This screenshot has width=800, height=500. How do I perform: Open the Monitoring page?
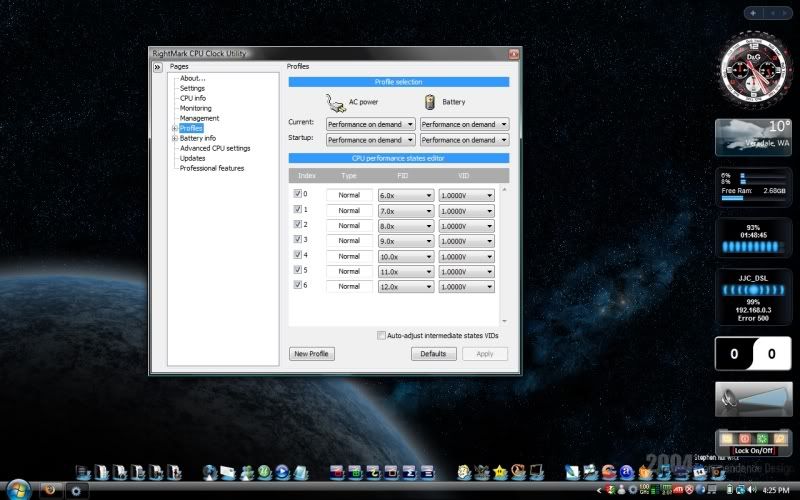[195, 108]
